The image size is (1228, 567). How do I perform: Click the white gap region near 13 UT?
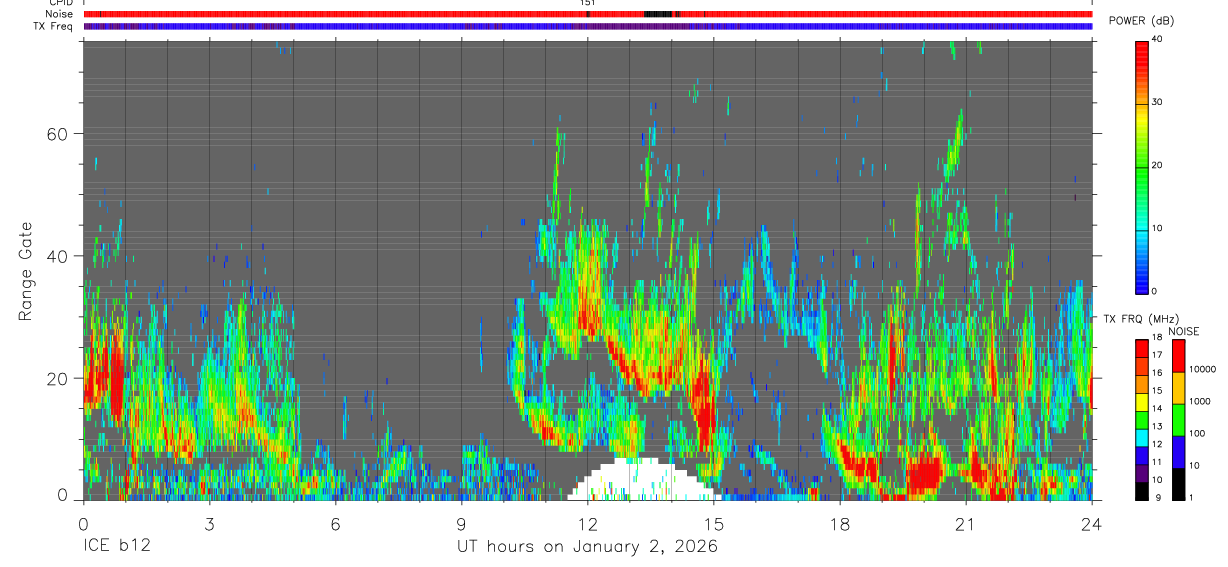644,480
